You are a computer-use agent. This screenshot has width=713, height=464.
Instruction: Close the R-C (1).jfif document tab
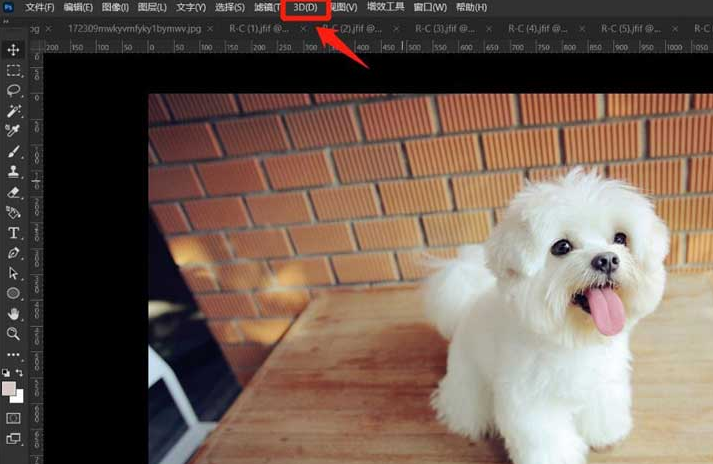click(304, 29)
